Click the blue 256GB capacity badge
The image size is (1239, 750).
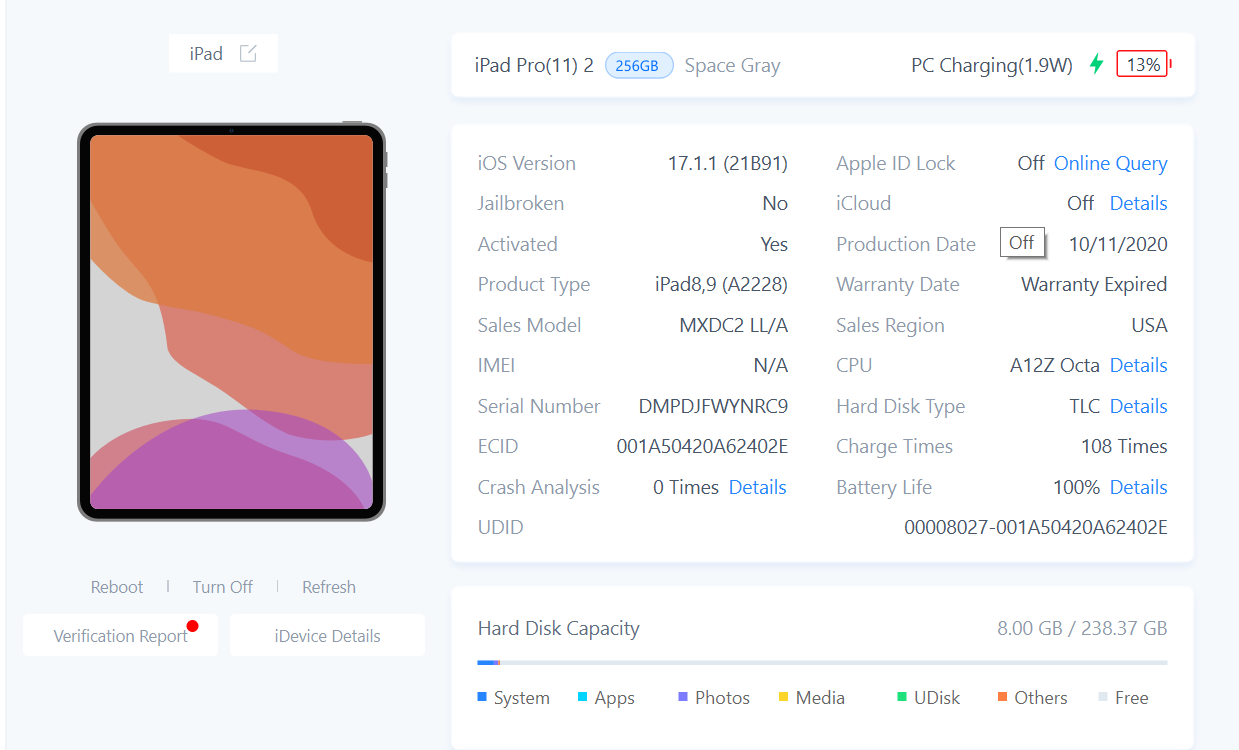point(639,64)
